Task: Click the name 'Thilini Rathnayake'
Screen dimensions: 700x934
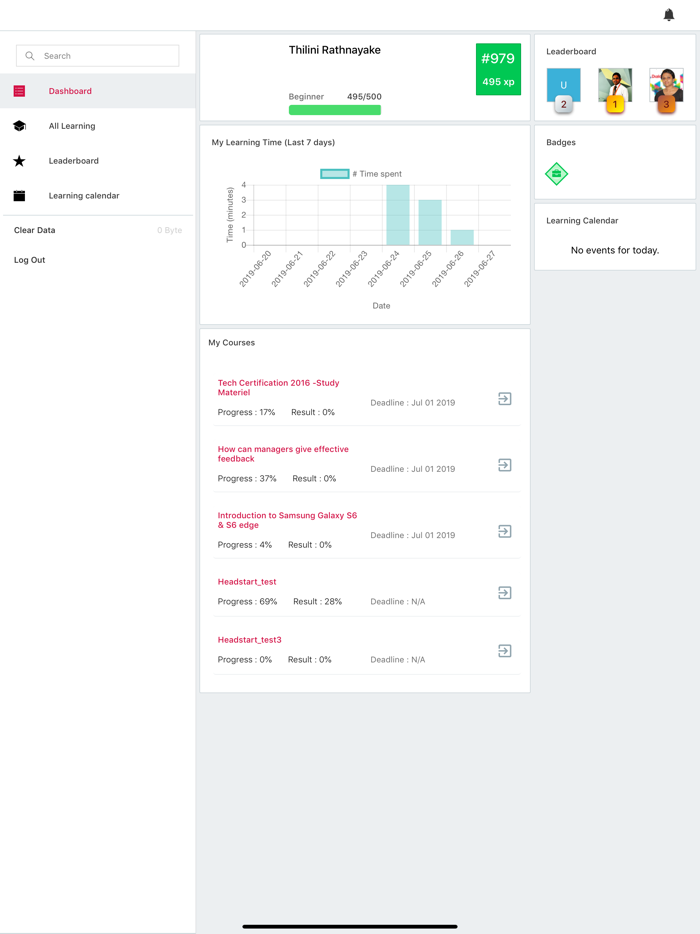Action: click(x=335, y=50)
